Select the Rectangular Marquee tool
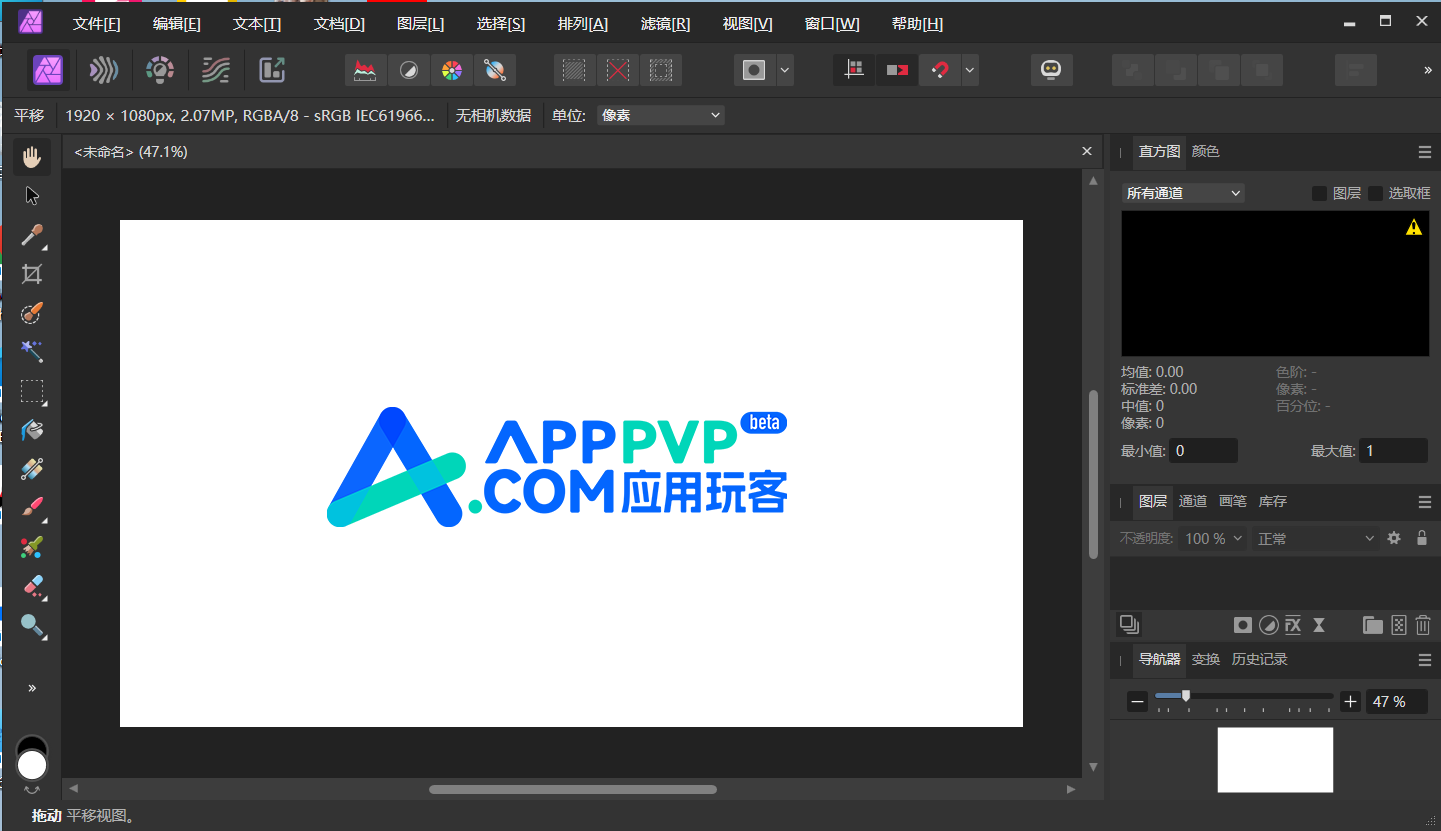 [32, 390]
